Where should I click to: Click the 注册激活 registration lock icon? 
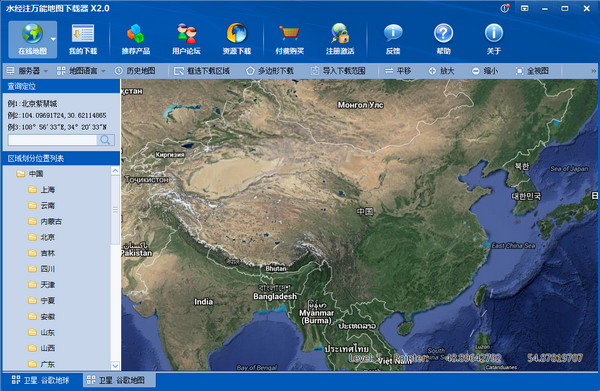[x=340, y=34]
